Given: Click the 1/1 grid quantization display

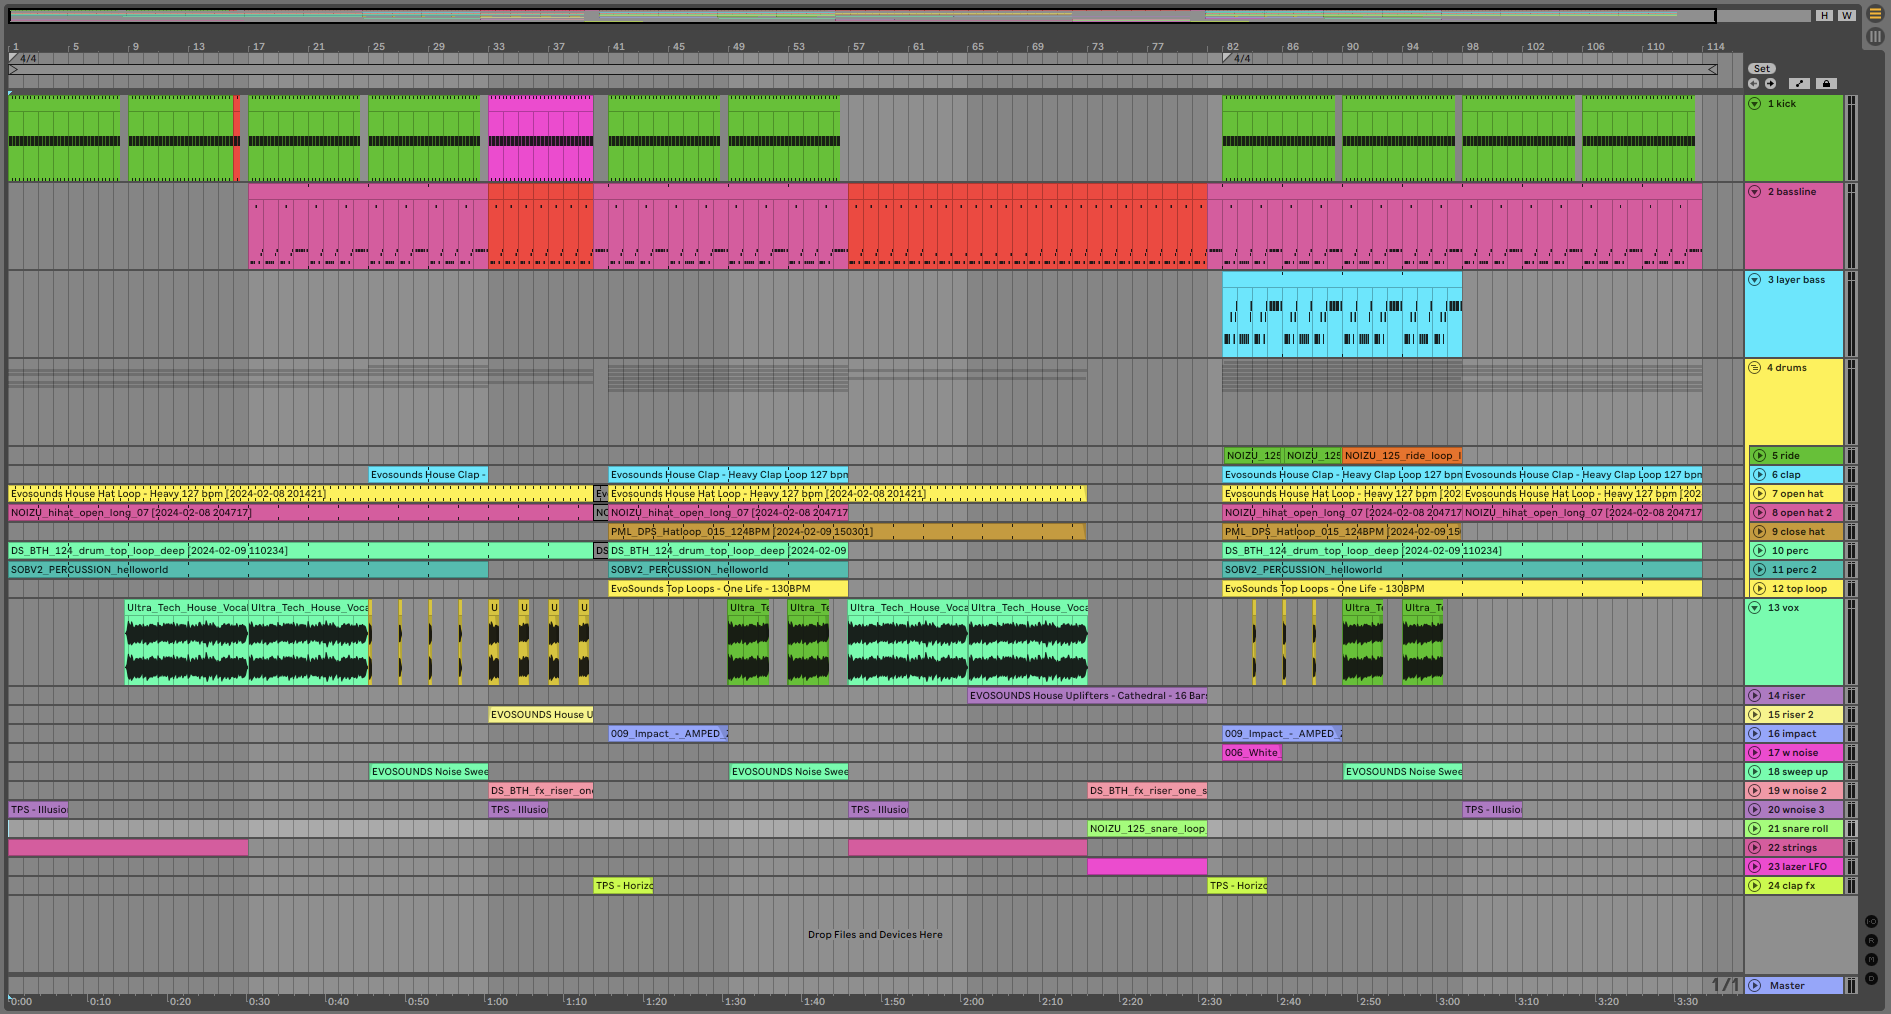Looking at the screenshot, I should pos(1725,985).
